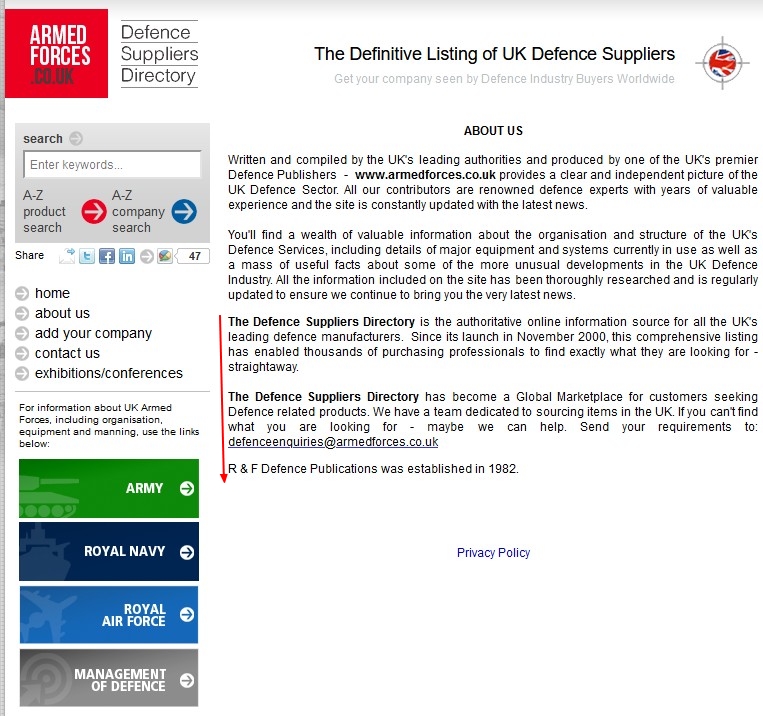Open add your company page
Image resolution: width=763 pixels, height=716 pixels.
93,333
